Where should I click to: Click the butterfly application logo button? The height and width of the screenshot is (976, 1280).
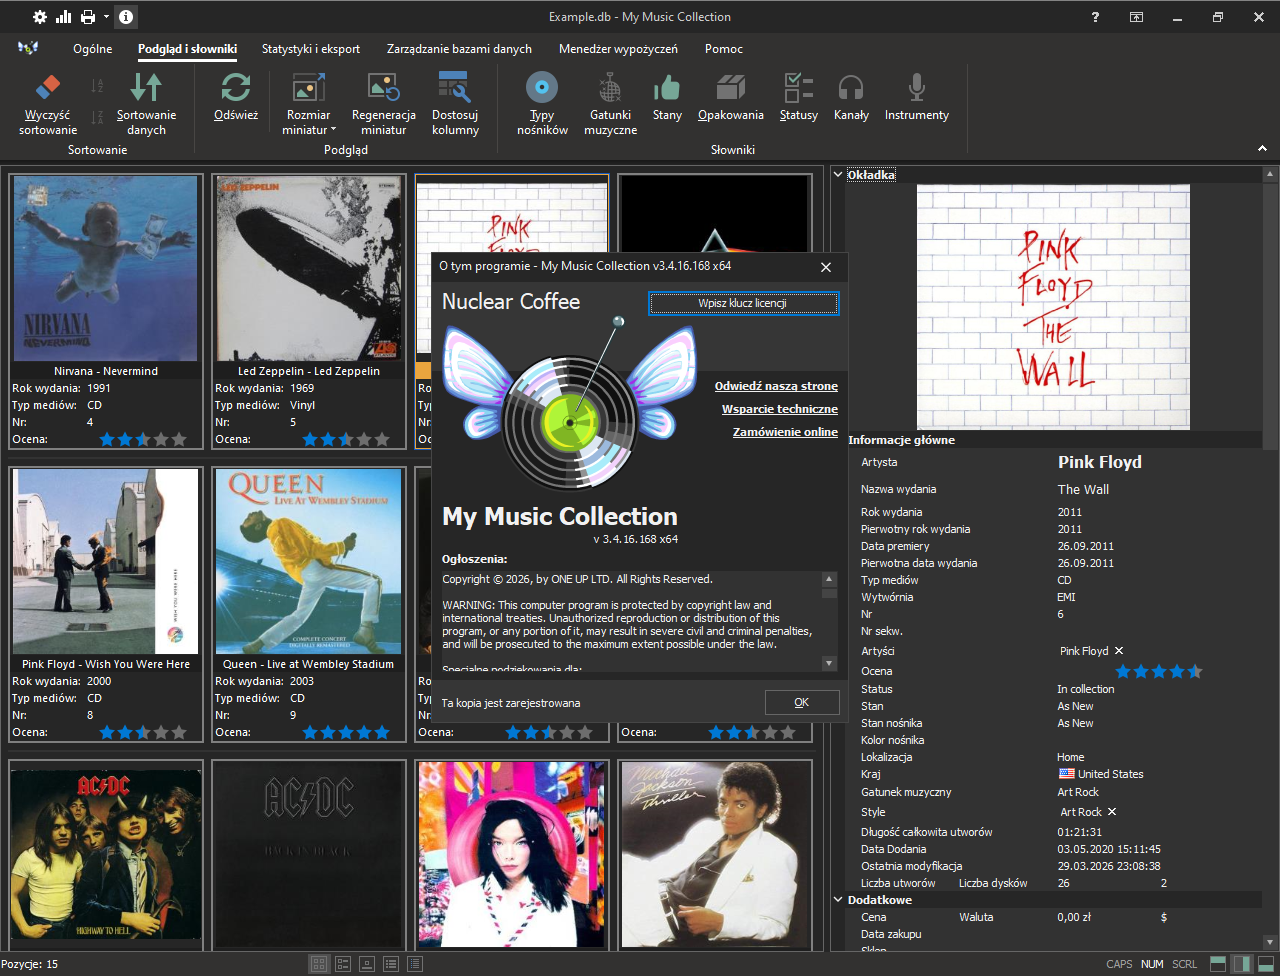[28, 48]
